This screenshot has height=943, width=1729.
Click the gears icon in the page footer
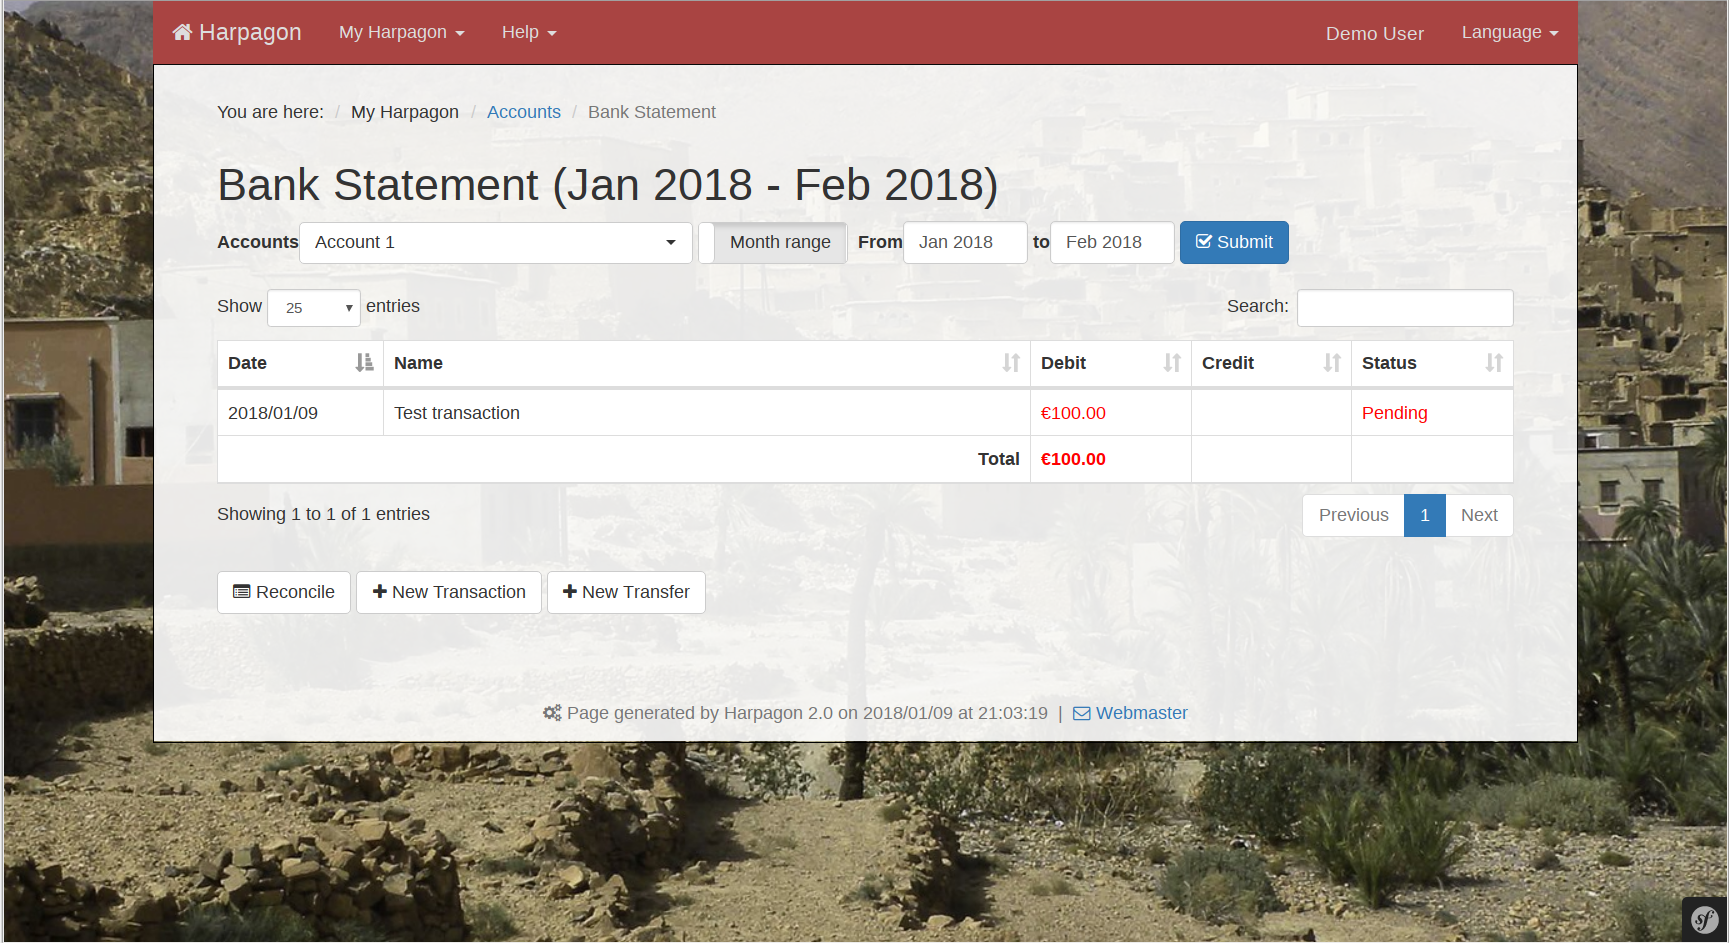point(552,713)
